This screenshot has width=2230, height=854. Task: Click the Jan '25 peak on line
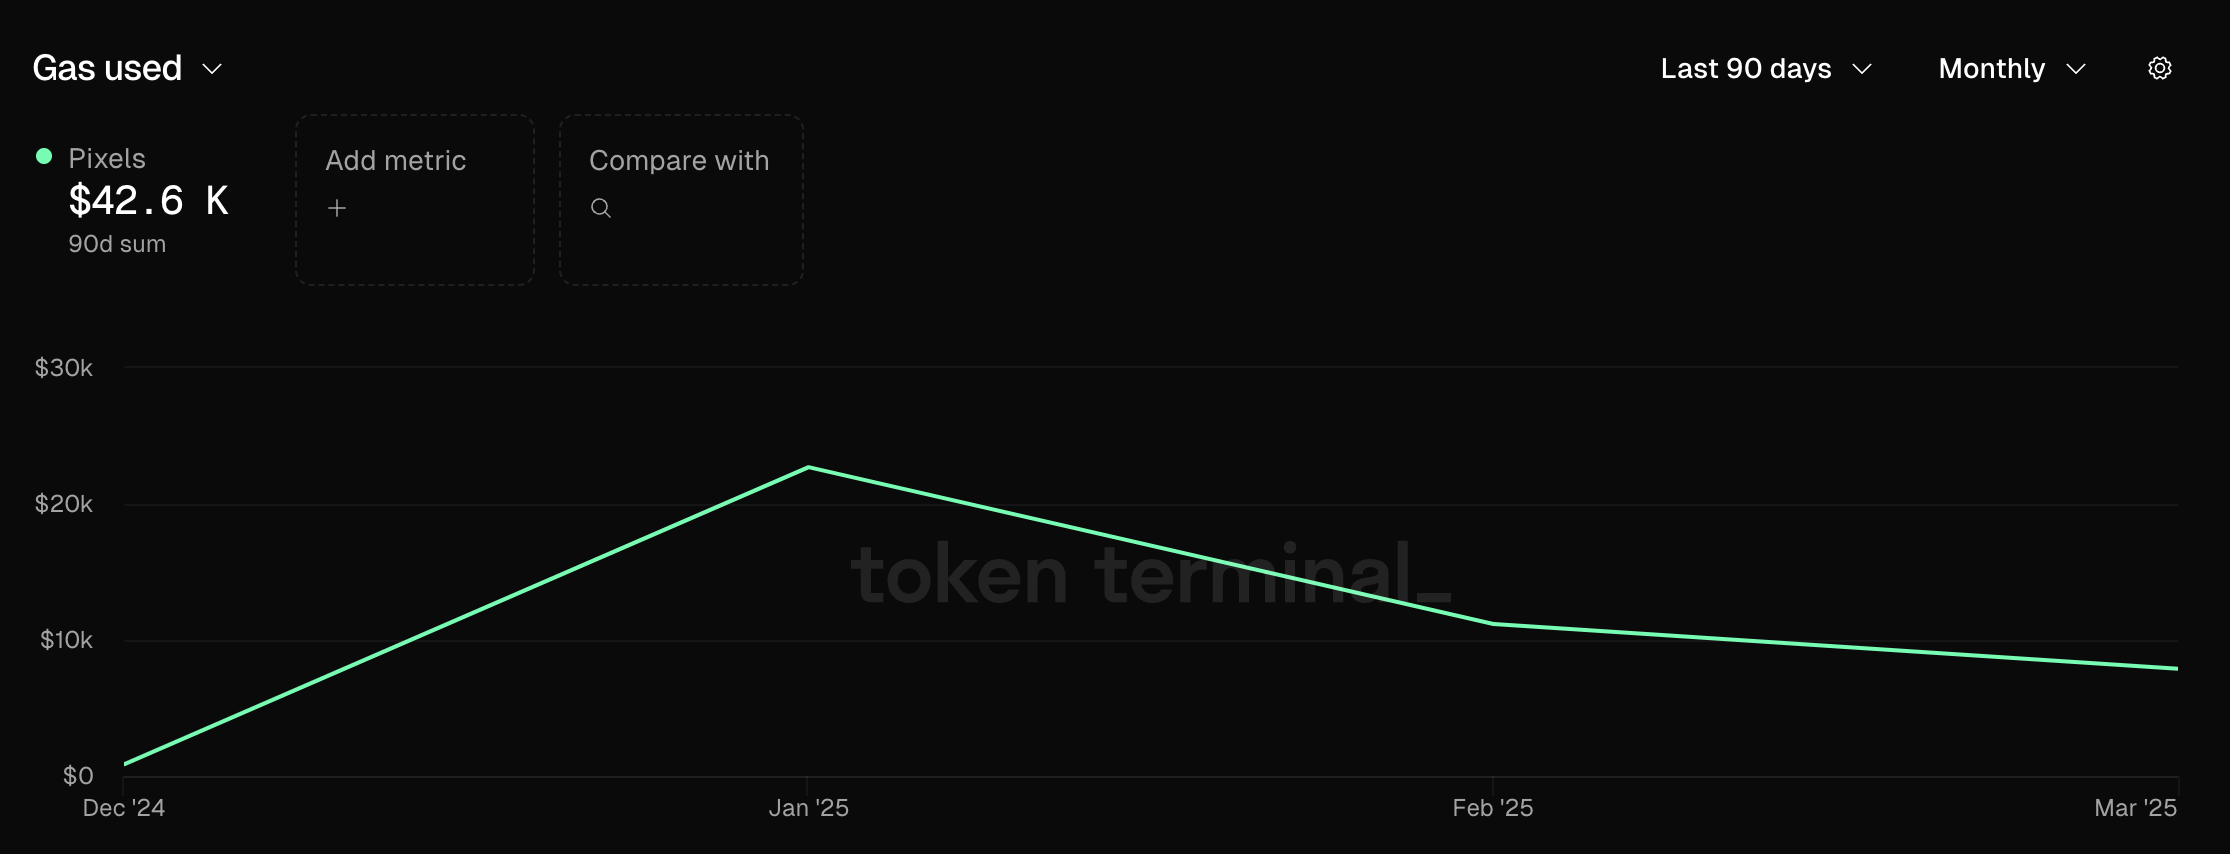click(808, 467)
